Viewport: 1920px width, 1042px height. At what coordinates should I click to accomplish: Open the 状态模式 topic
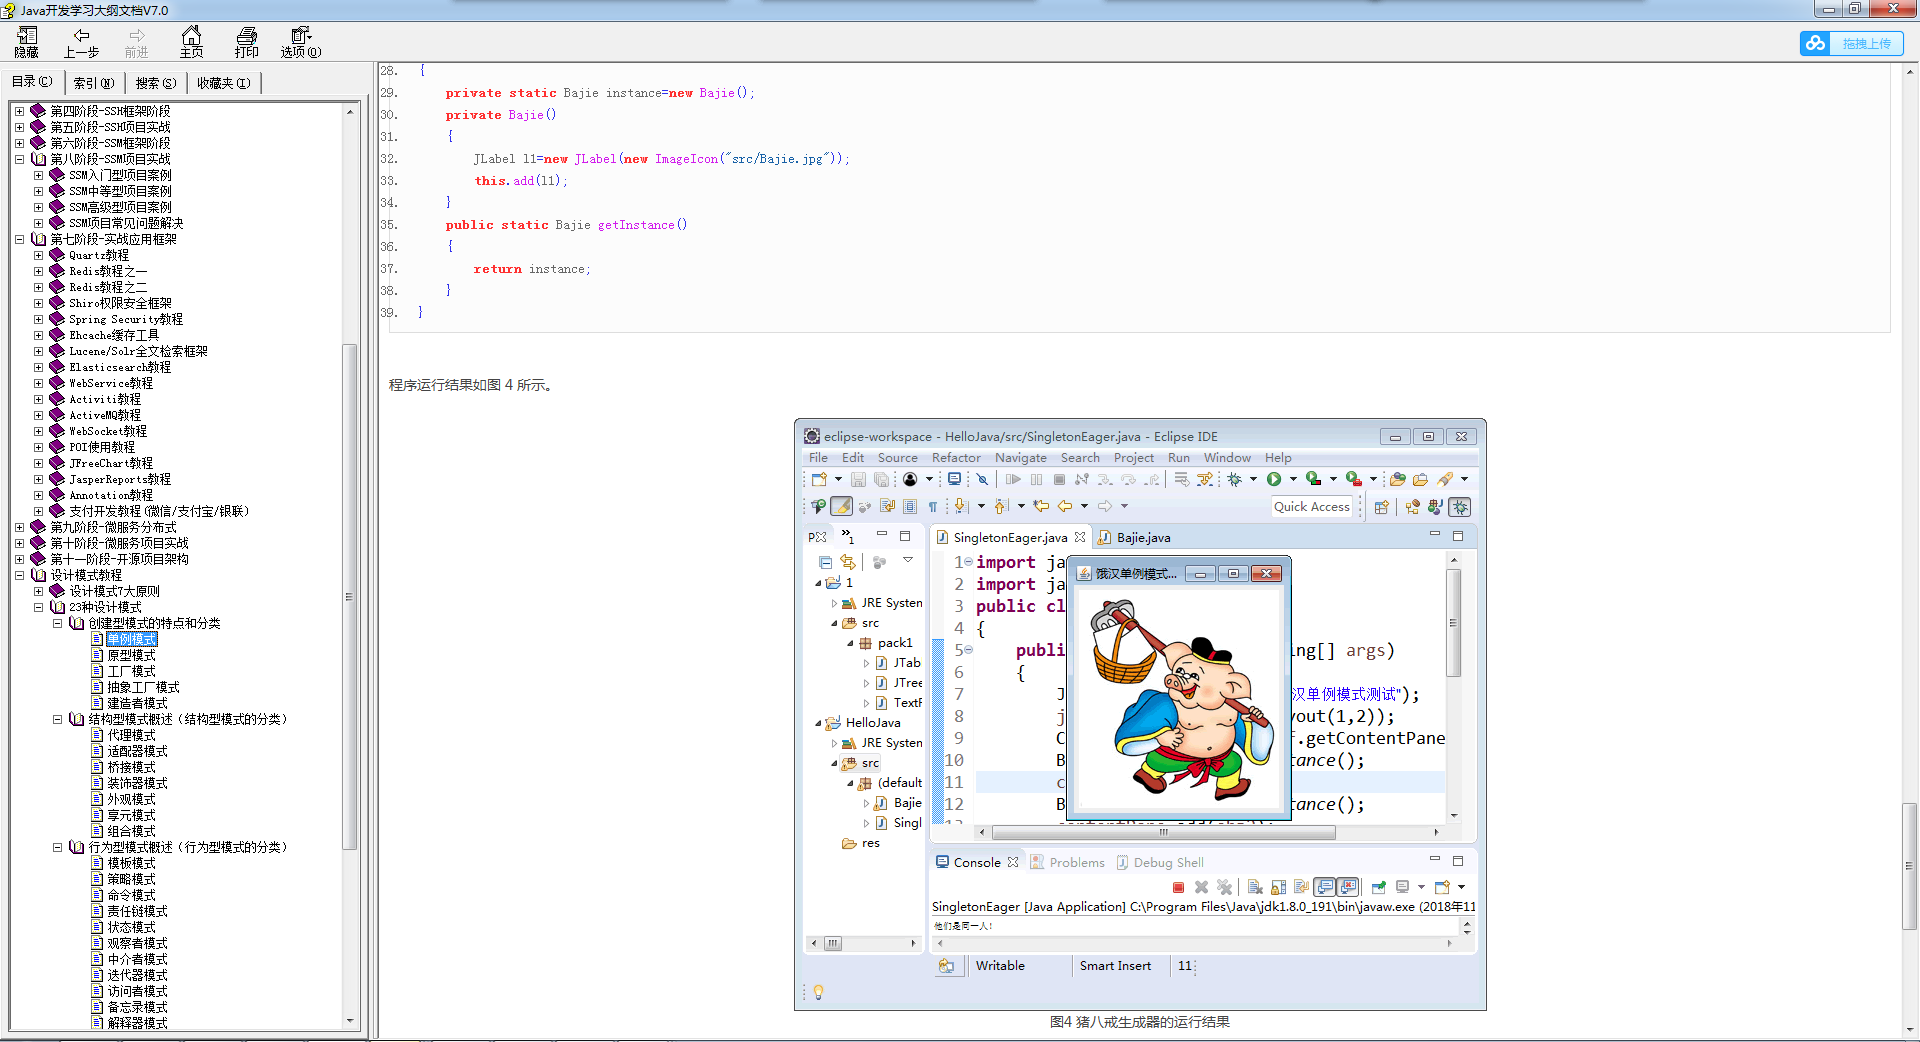[x=131, y=927]
